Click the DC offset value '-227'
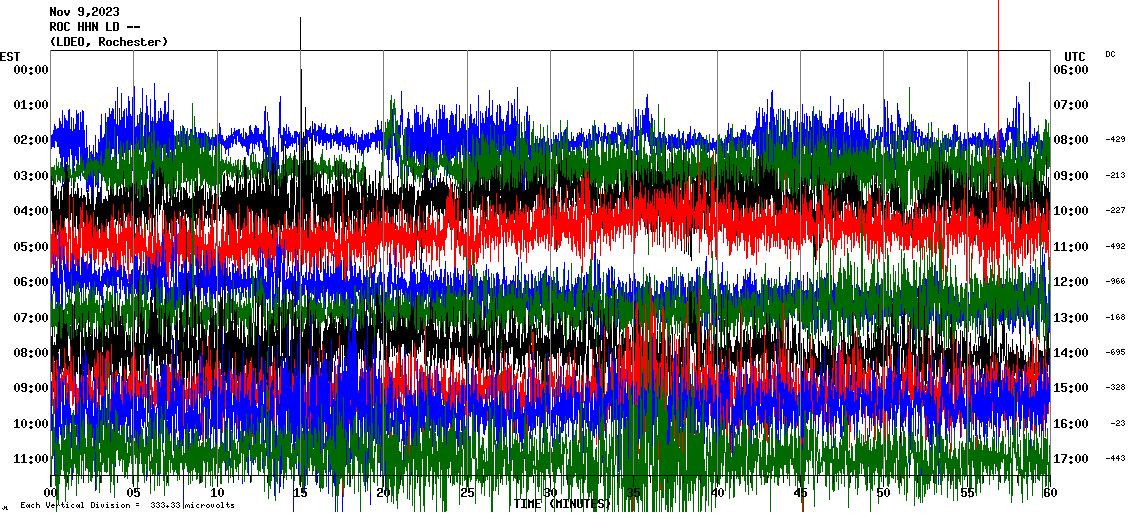Image resolution: width=1130 pixels, height=519 pixels. [x=1116, y=210]
